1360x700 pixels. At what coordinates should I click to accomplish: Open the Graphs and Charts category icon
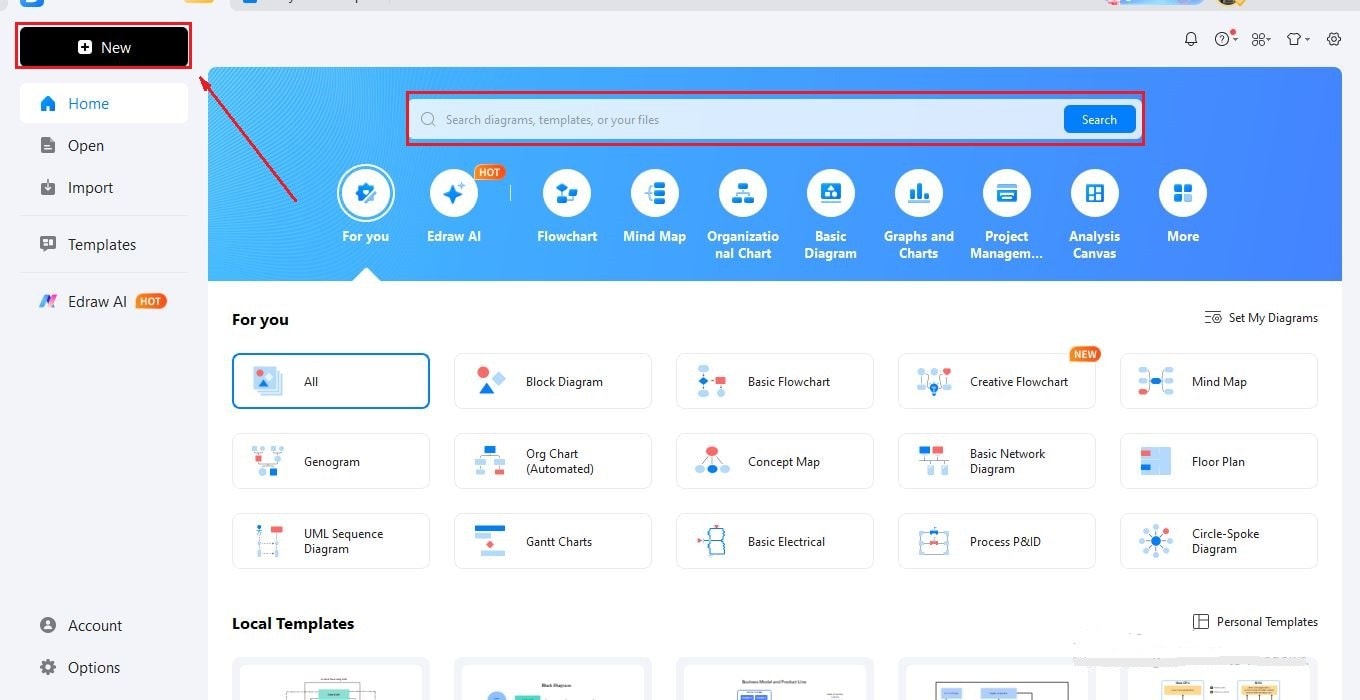(x=918, y=193)
